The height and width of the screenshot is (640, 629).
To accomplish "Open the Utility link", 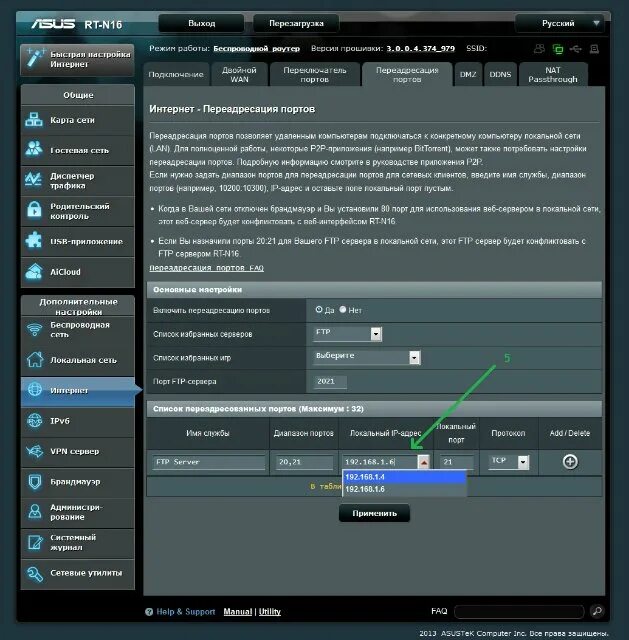I will [x=269, y=611].
